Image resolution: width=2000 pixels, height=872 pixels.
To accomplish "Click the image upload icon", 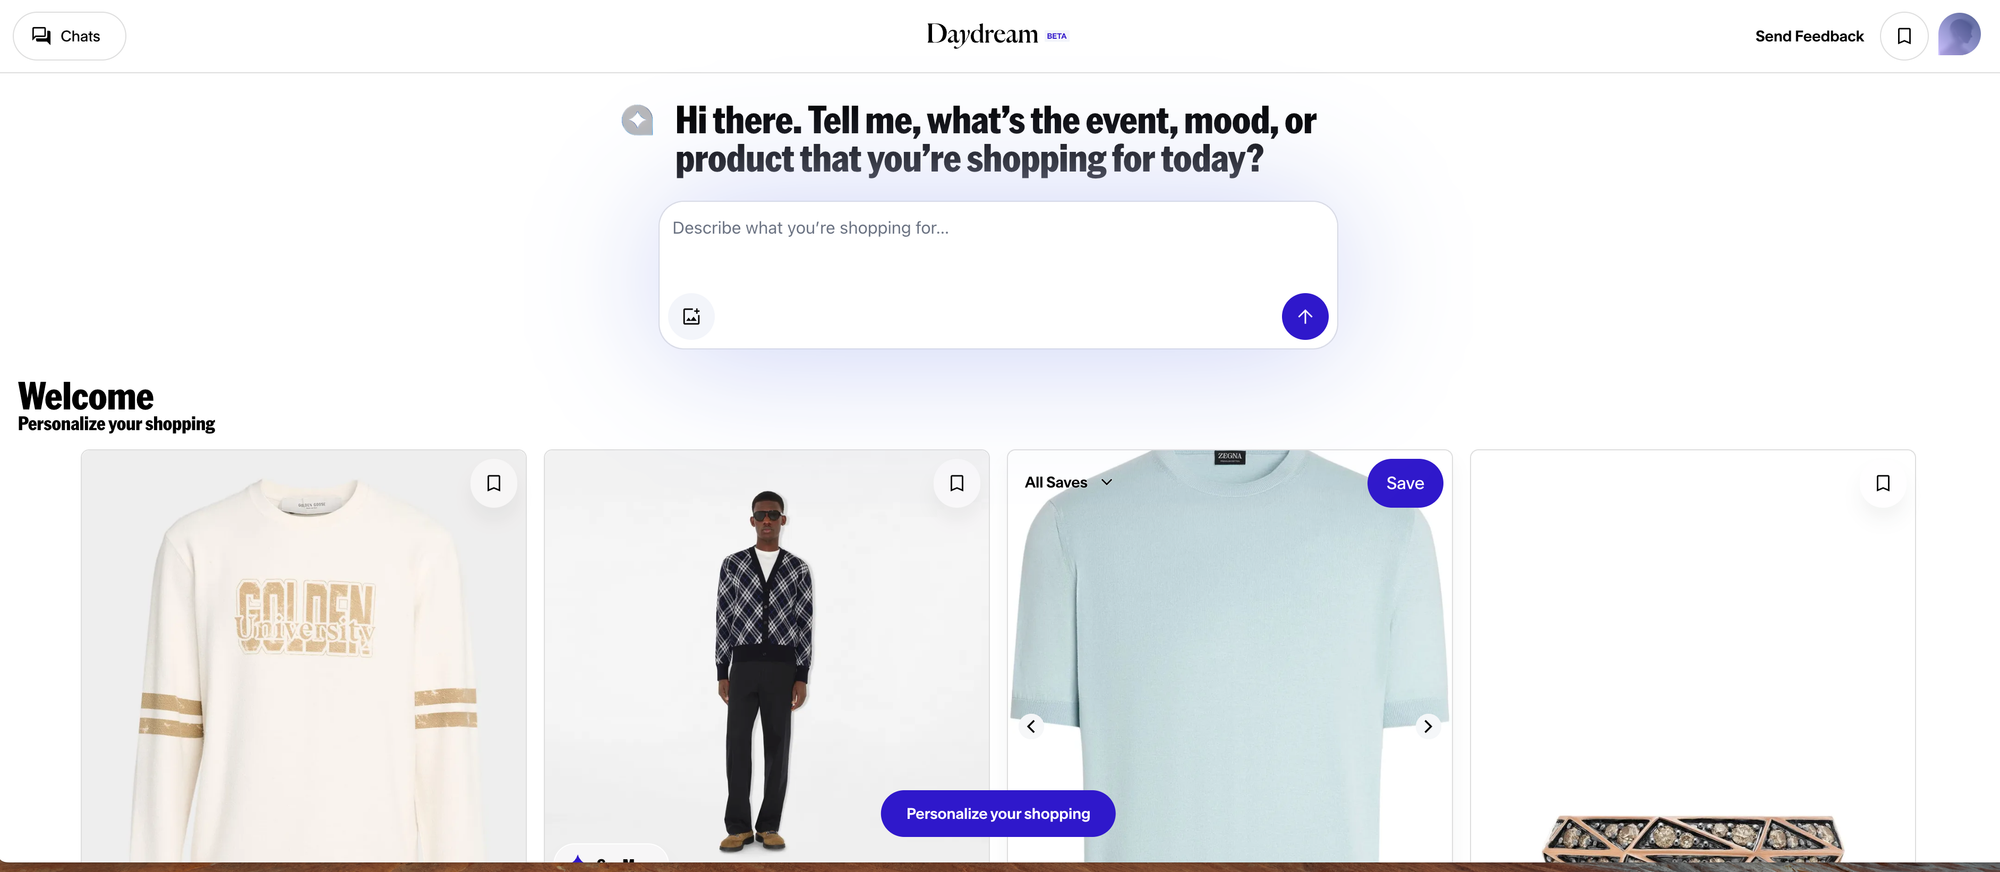I will (x=691, y=316).
